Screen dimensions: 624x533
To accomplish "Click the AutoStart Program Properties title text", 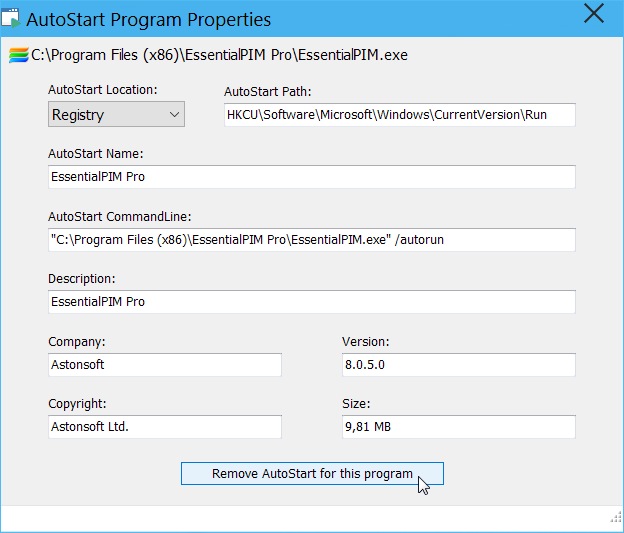I will click(x=148, y=20).
